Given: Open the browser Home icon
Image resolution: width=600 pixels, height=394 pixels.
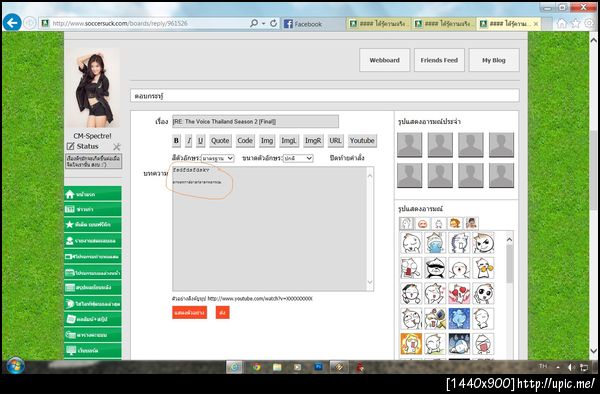Looking at the screenshot, I should click(x=561, y=24).
